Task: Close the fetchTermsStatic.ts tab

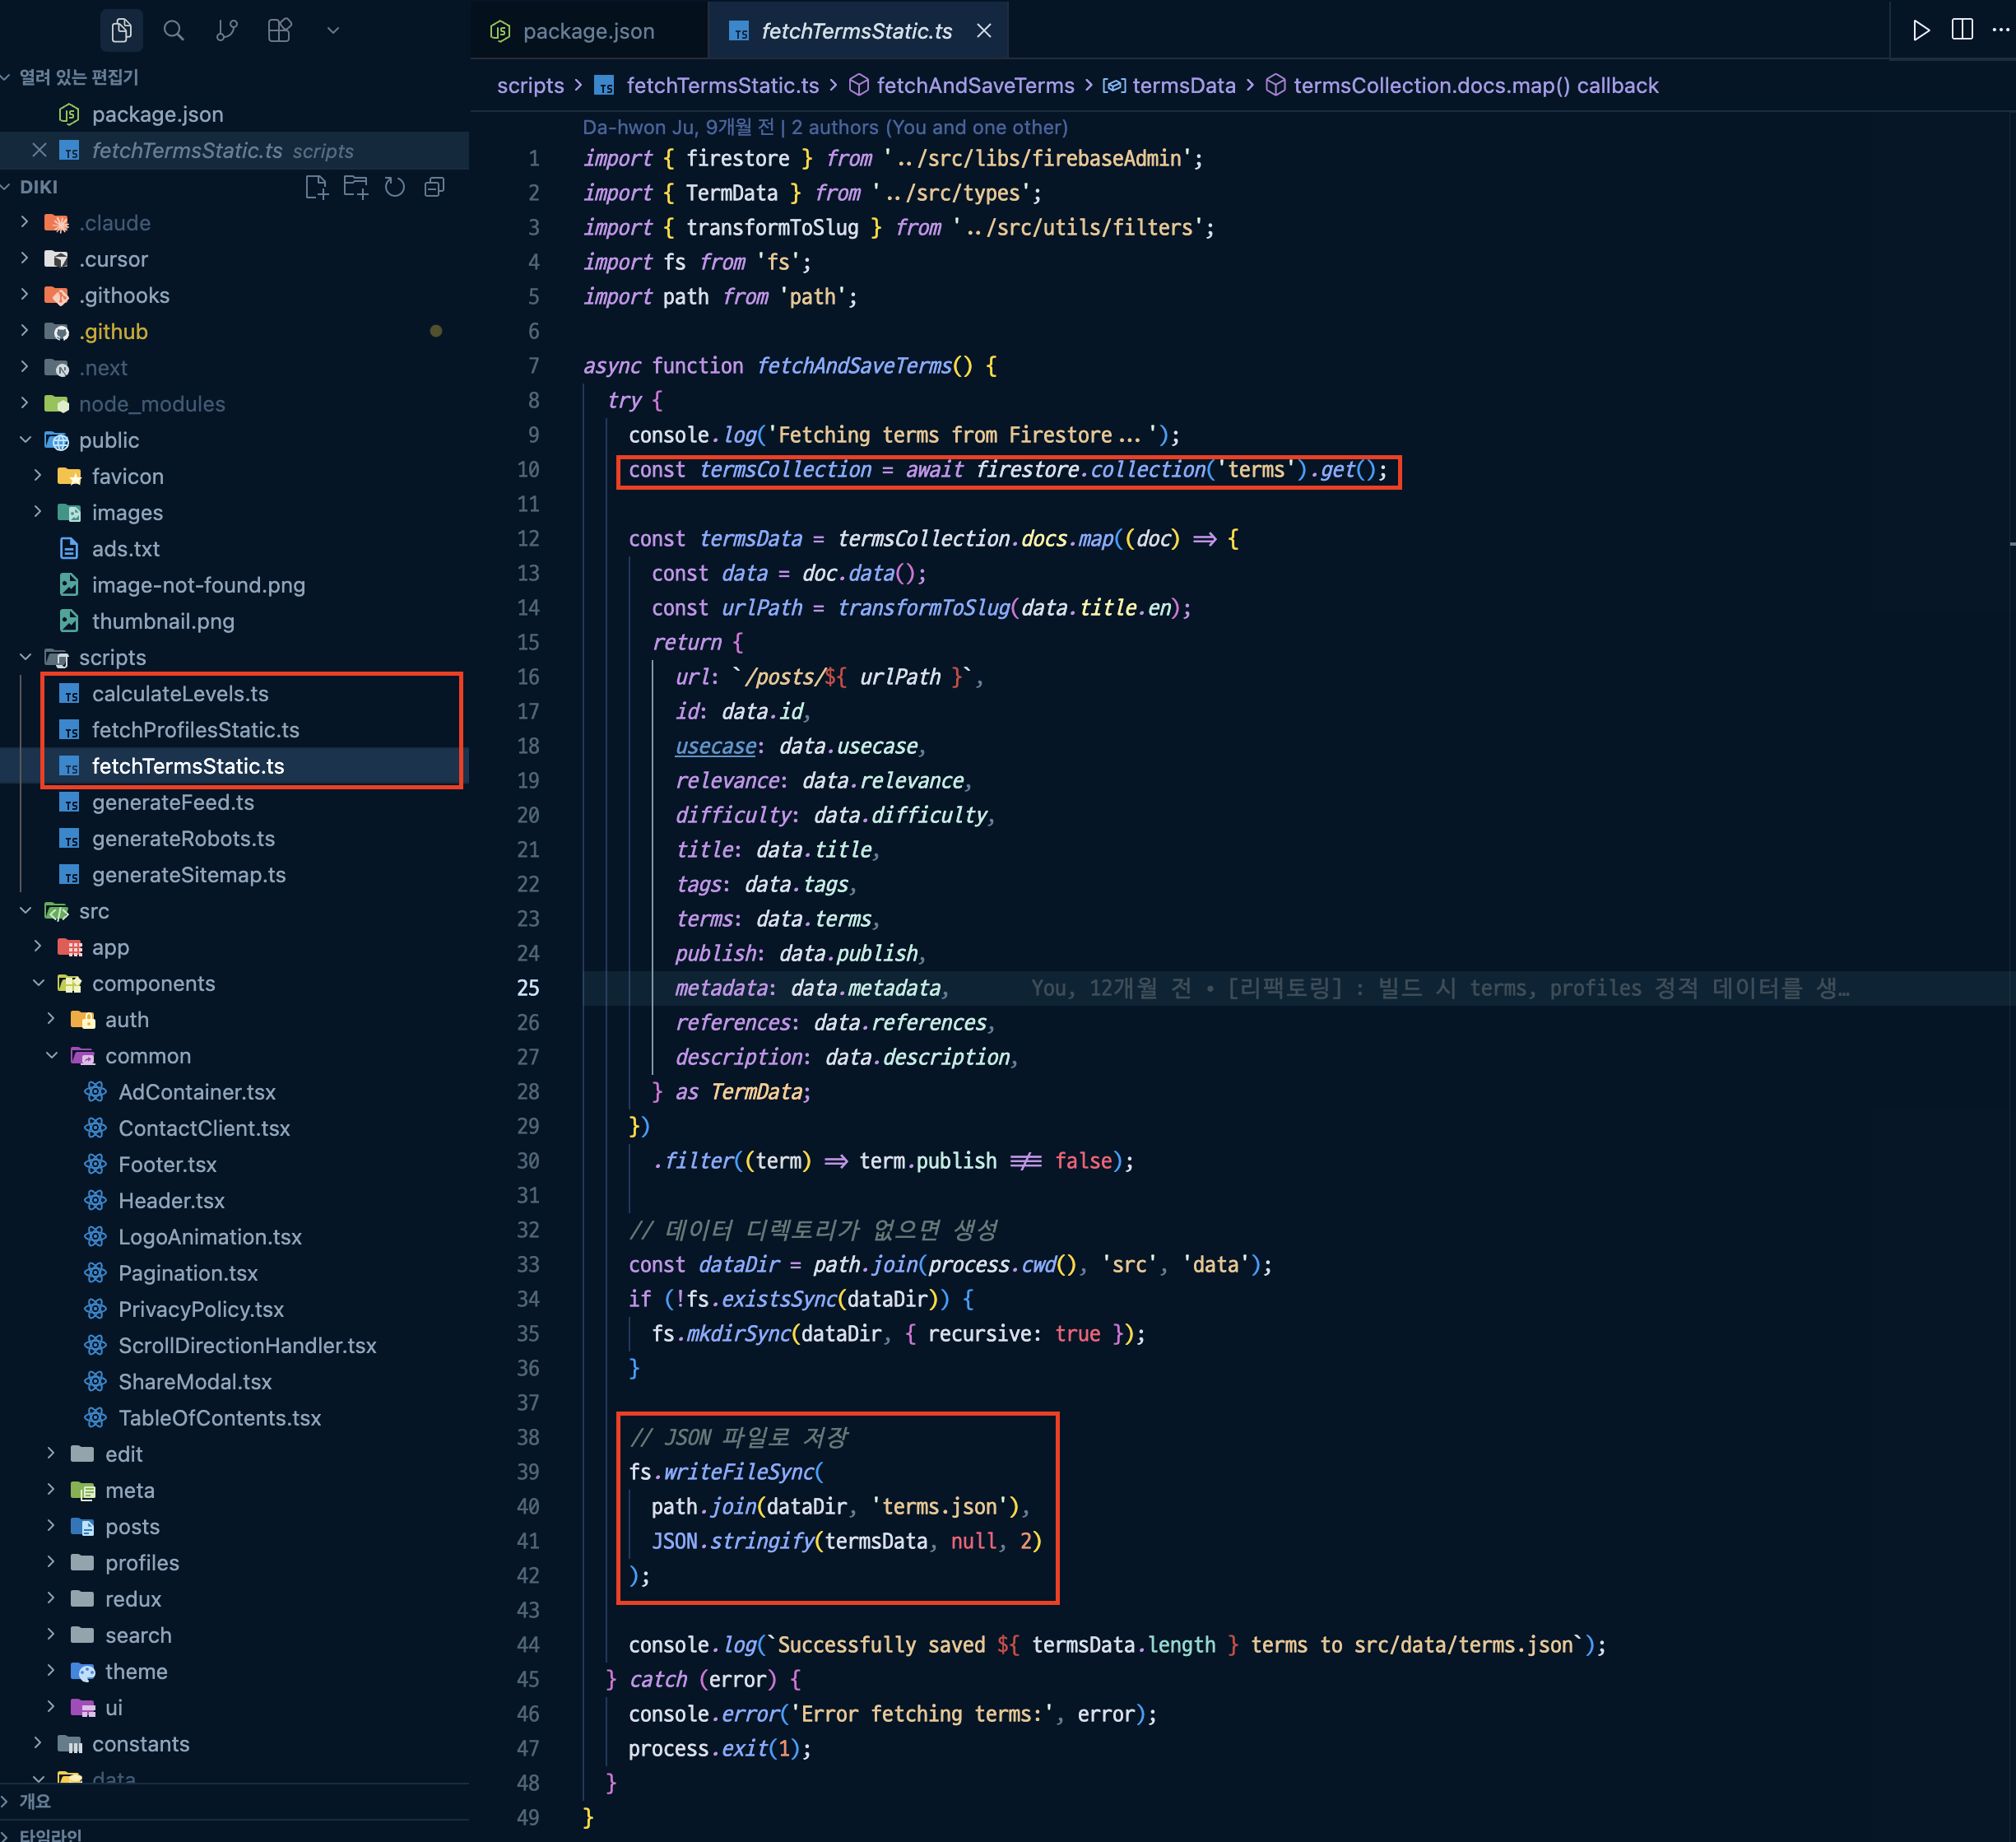Action: click(x=984, y=30)
